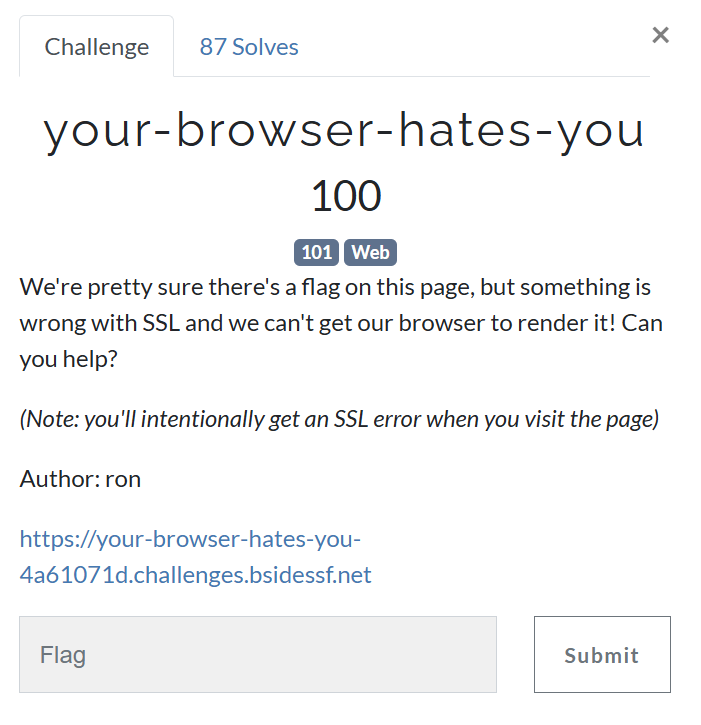Click the 100 point value
Image resolution: width=701 pixels, height=725 pixels.
pyautogui.click(x=346, y=196)
